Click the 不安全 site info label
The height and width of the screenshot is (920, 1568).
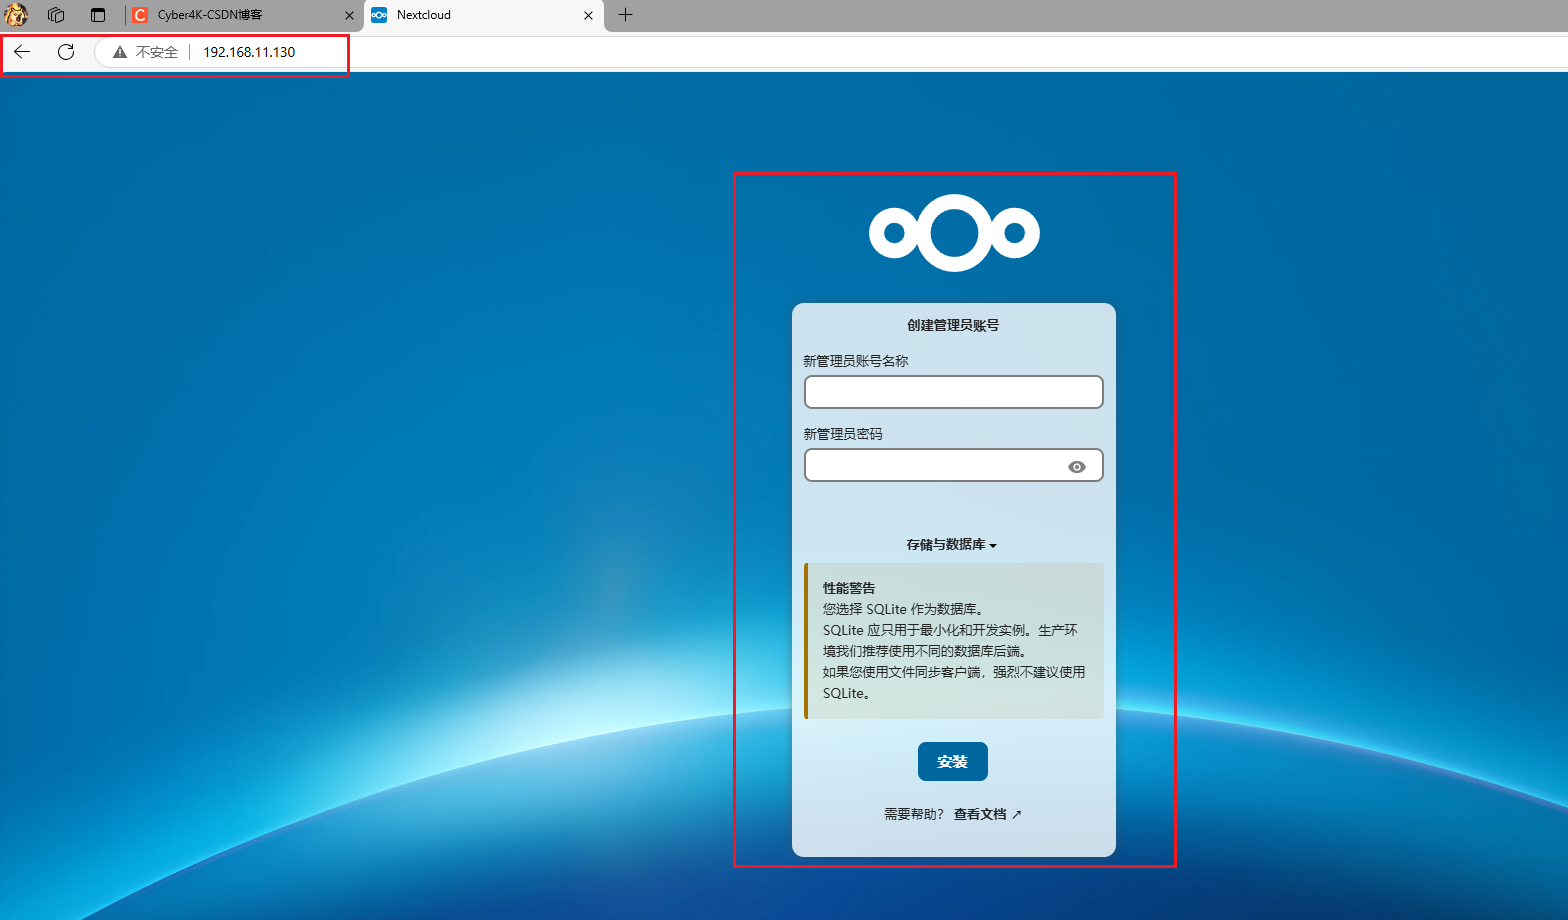click(157, 52)
